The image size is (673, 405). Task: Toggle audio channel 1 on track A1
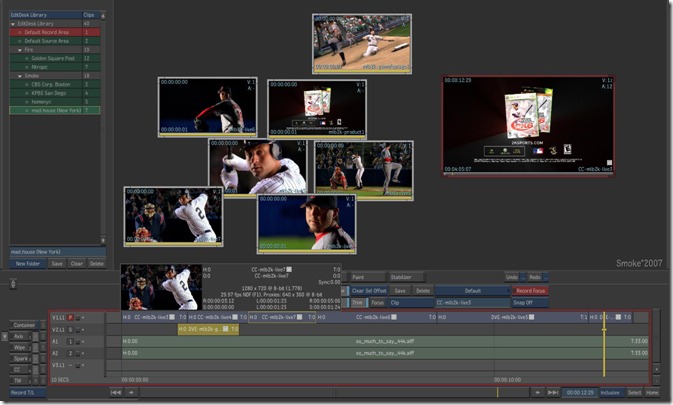(x=70, y=342)
